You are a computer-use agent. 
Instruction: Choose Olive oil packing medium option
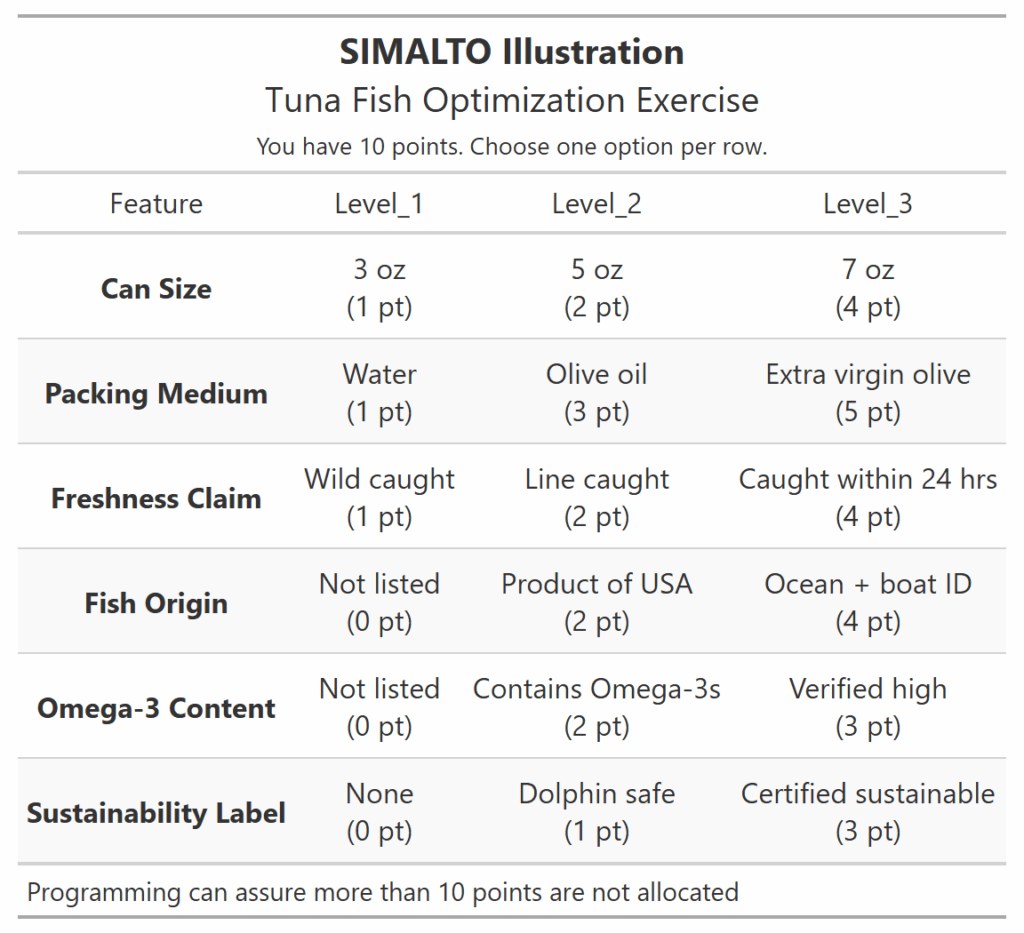(x=596, y=393)
